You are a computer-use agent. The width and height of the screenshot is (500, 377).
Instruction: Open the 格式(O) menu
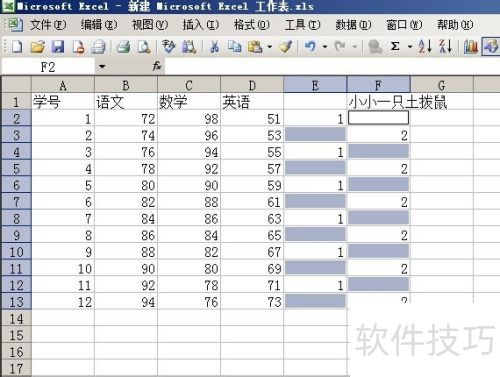[251, 25]
